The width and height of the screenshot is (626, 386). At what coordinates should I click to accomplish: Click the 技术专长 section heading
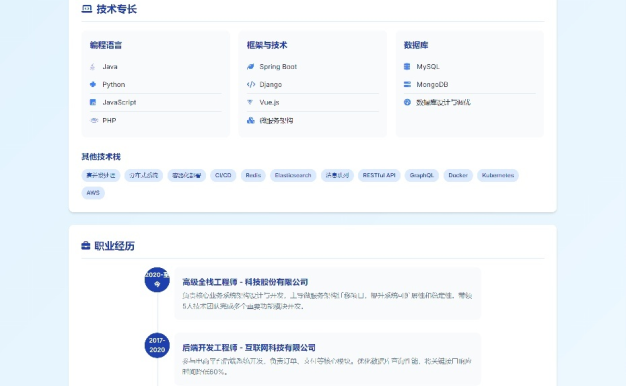point(117,9)
